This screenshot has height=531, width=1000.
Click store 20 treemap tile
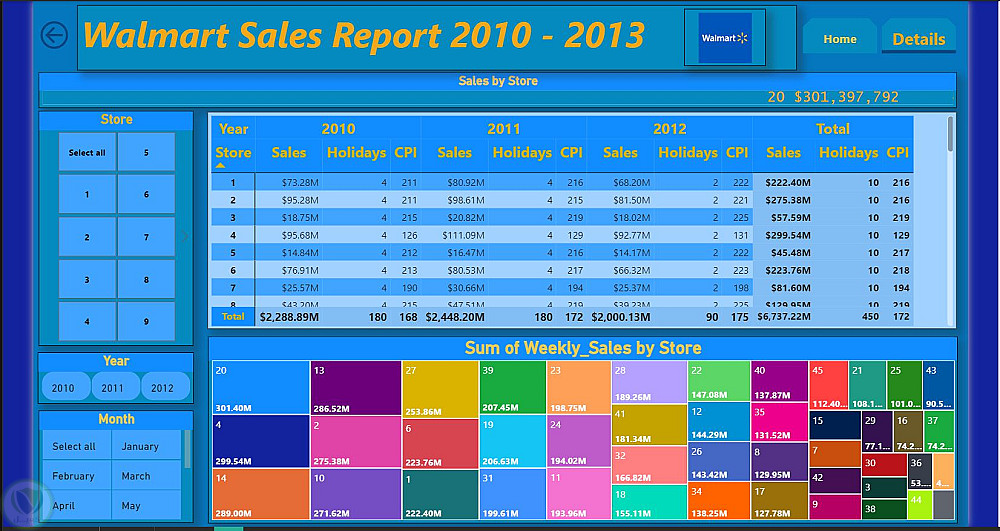[x=261, y=387]
